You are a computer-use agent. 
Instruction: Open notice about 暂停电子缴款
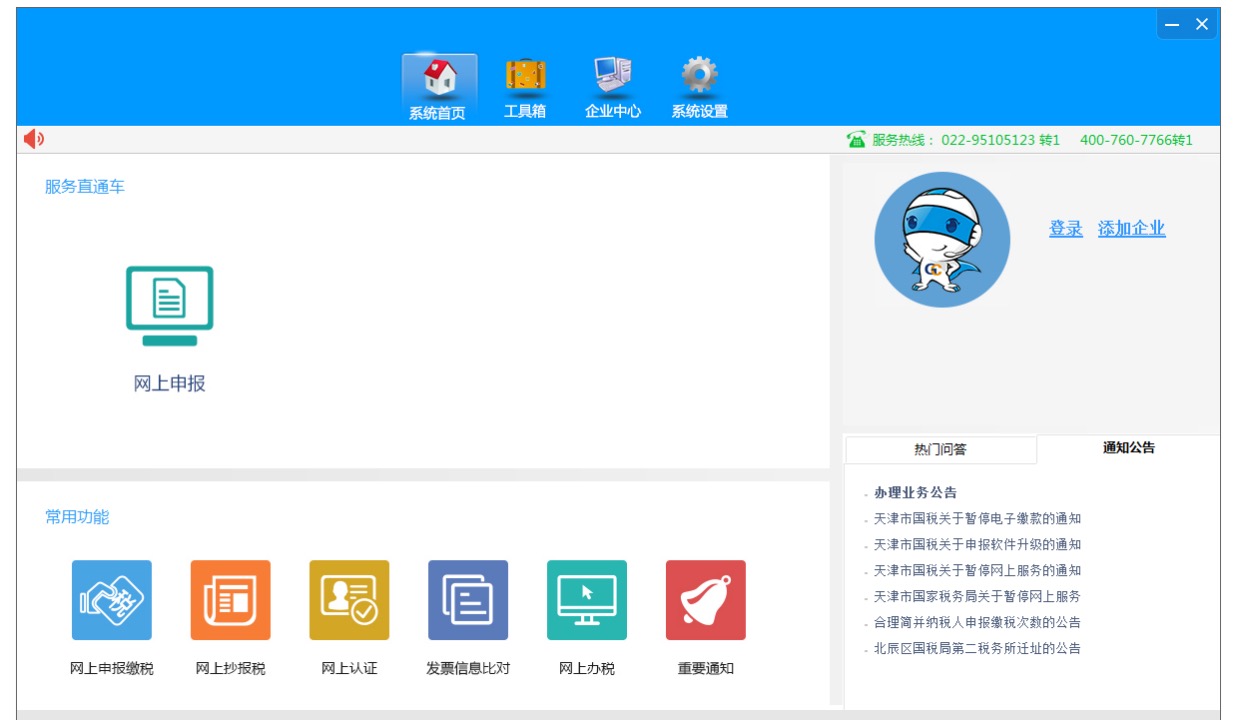[976, 519]
